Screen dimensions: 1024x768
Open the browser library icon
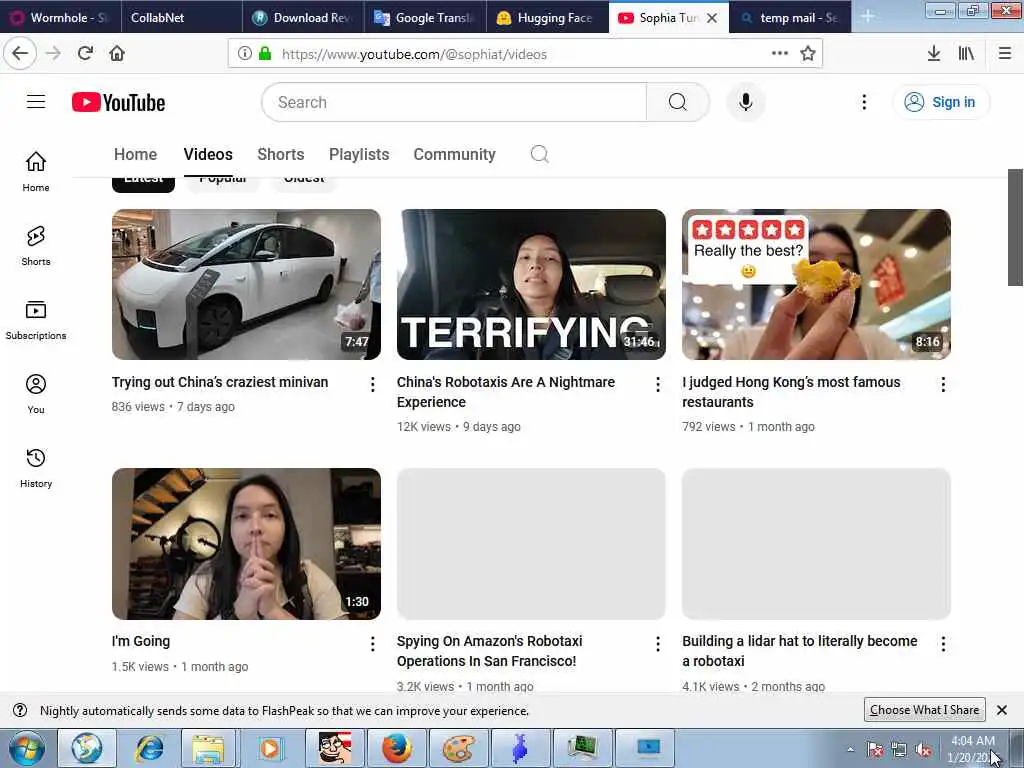967,54
